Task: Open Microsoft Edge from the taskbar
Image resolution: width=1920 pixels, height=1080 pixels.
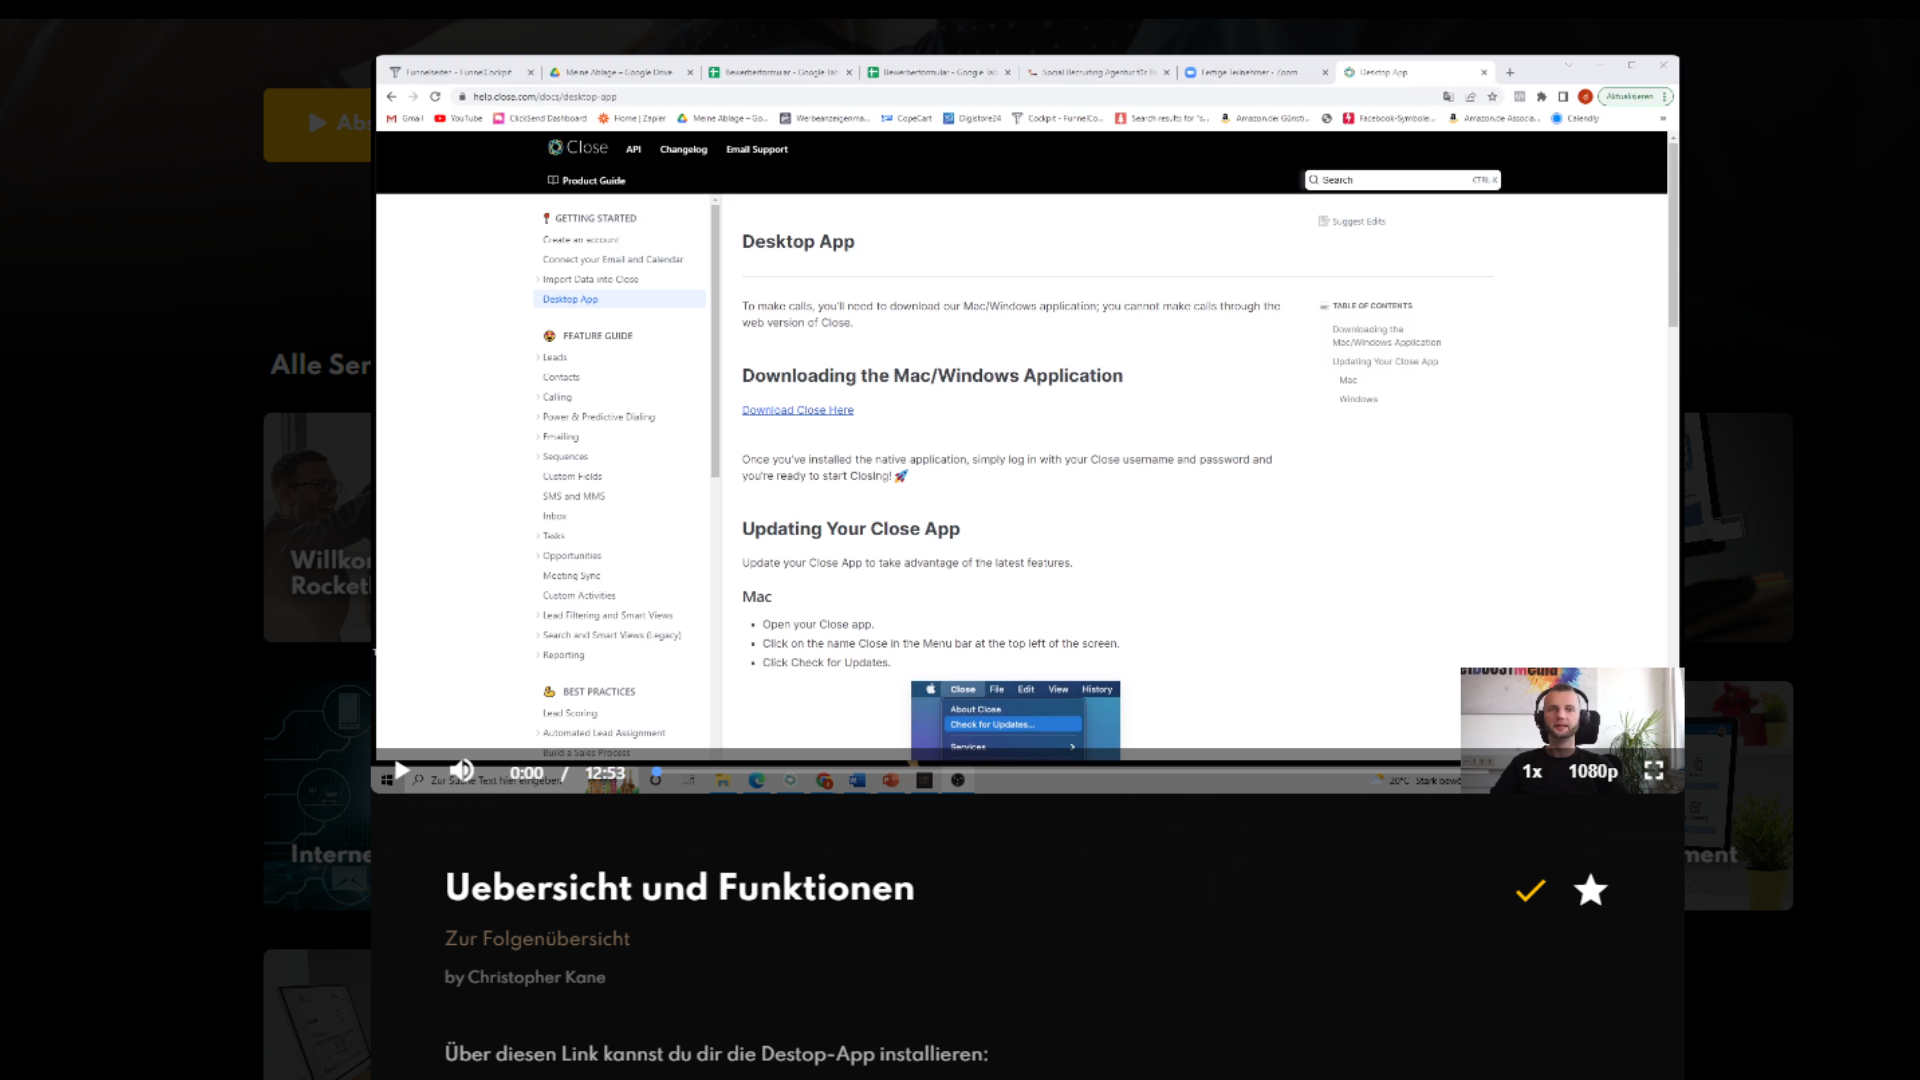Action: pos(756,781)
